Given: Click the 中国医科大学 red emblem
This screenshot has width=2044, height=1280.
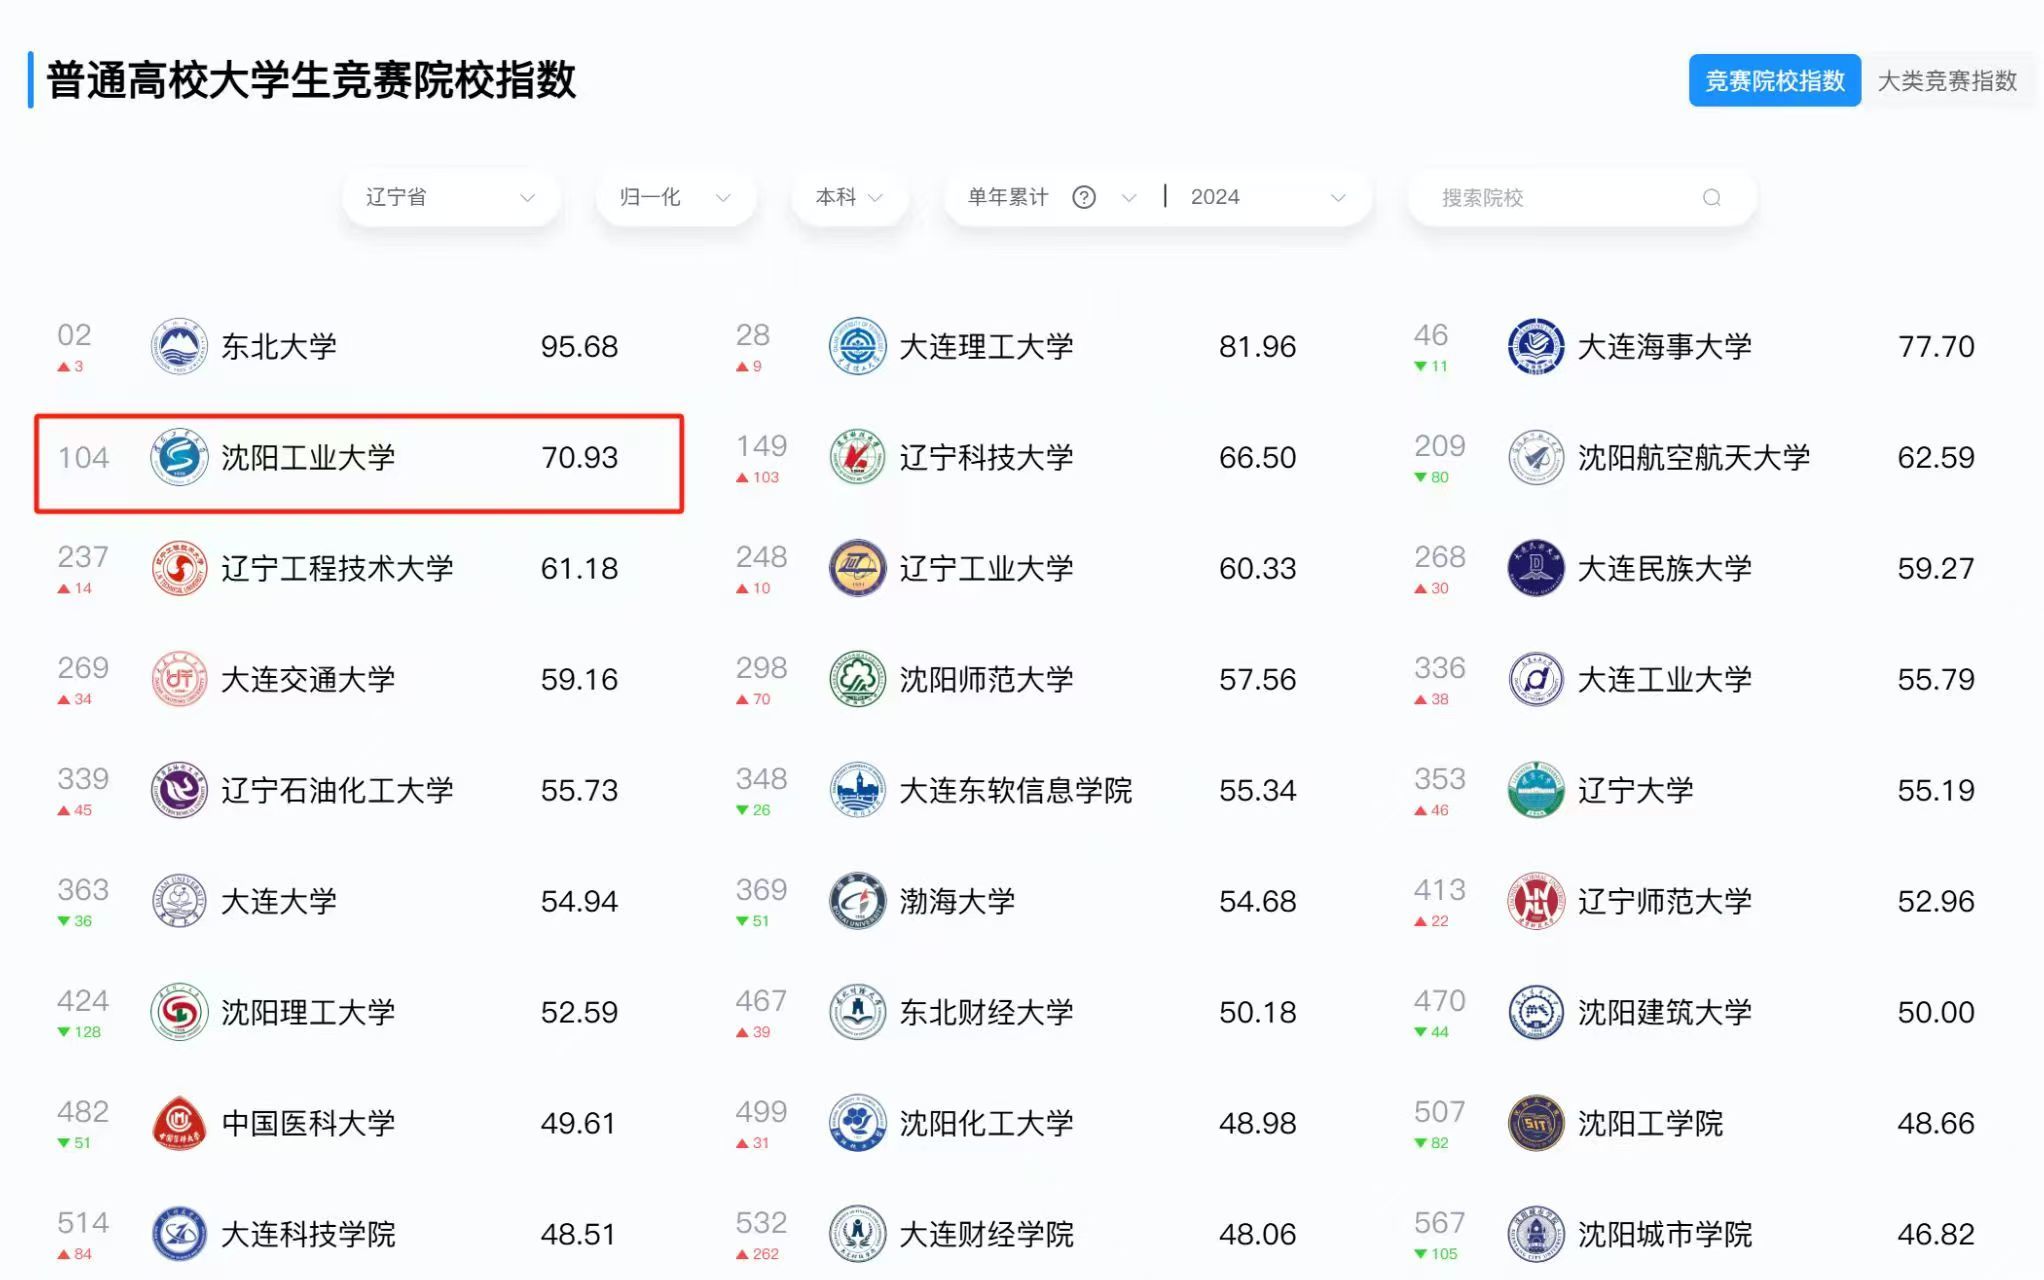Looking at the screenshot, I should pos(179,1124).
